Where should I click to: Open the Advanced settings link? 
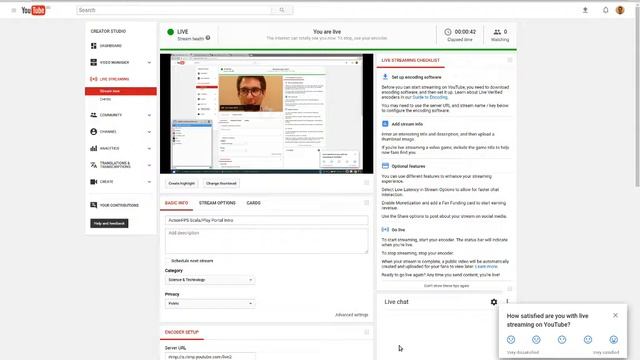(351, 315)
